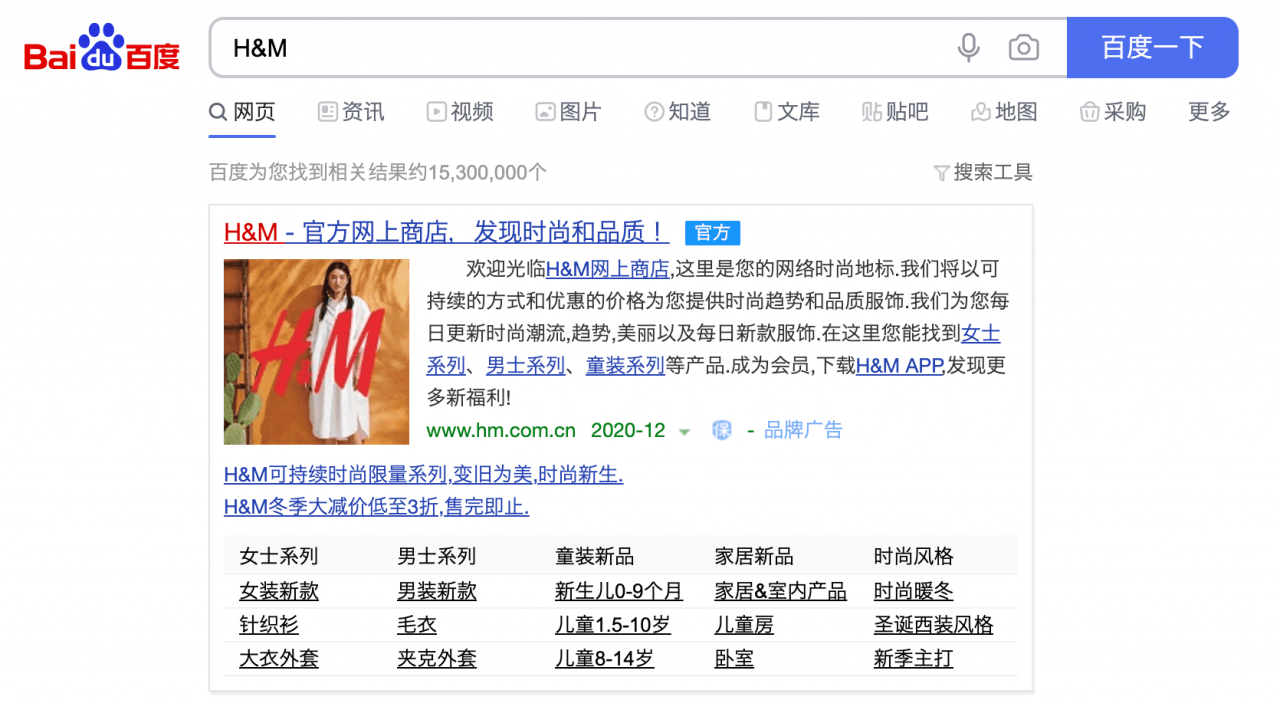The width and height of the screenshot is (1280, 710).
Task: Click the 童装新品 column header
Action: coord(595,556)
